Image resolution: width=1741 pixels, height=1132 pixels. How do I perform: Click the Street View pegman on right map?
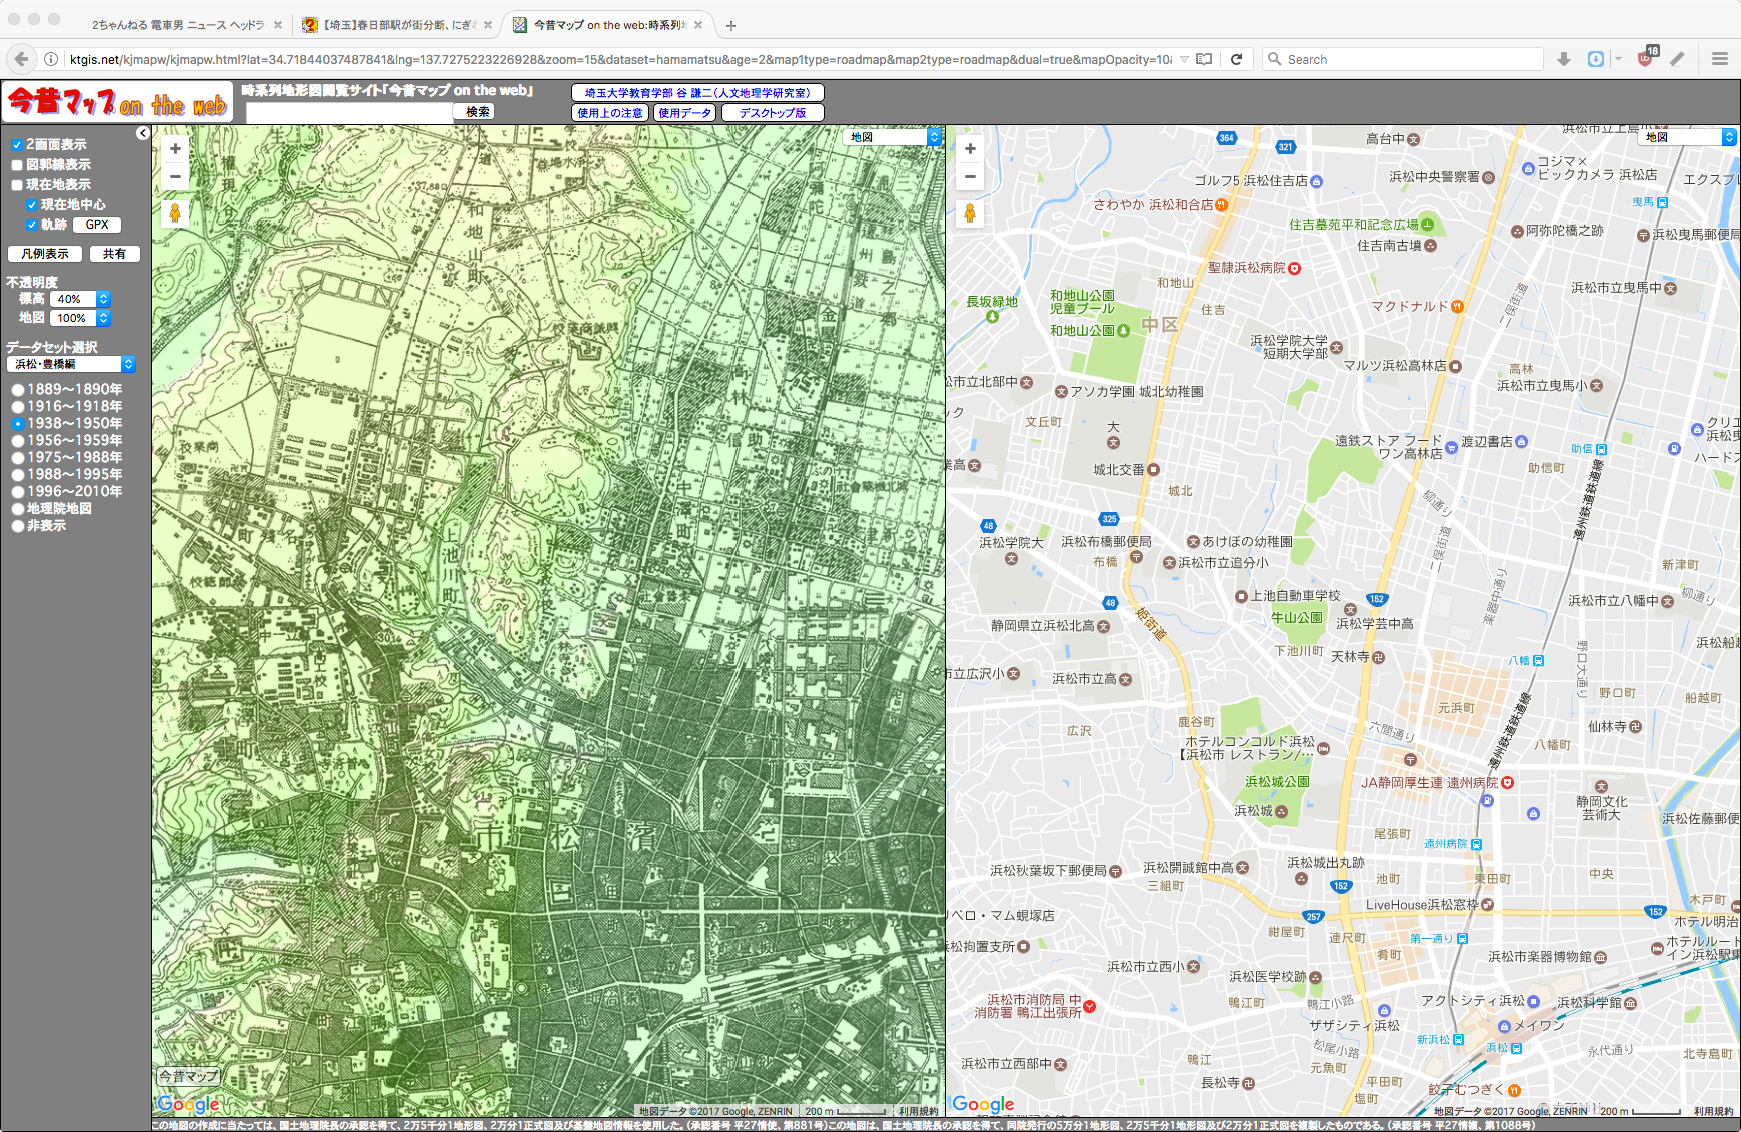tap(970, 213)
